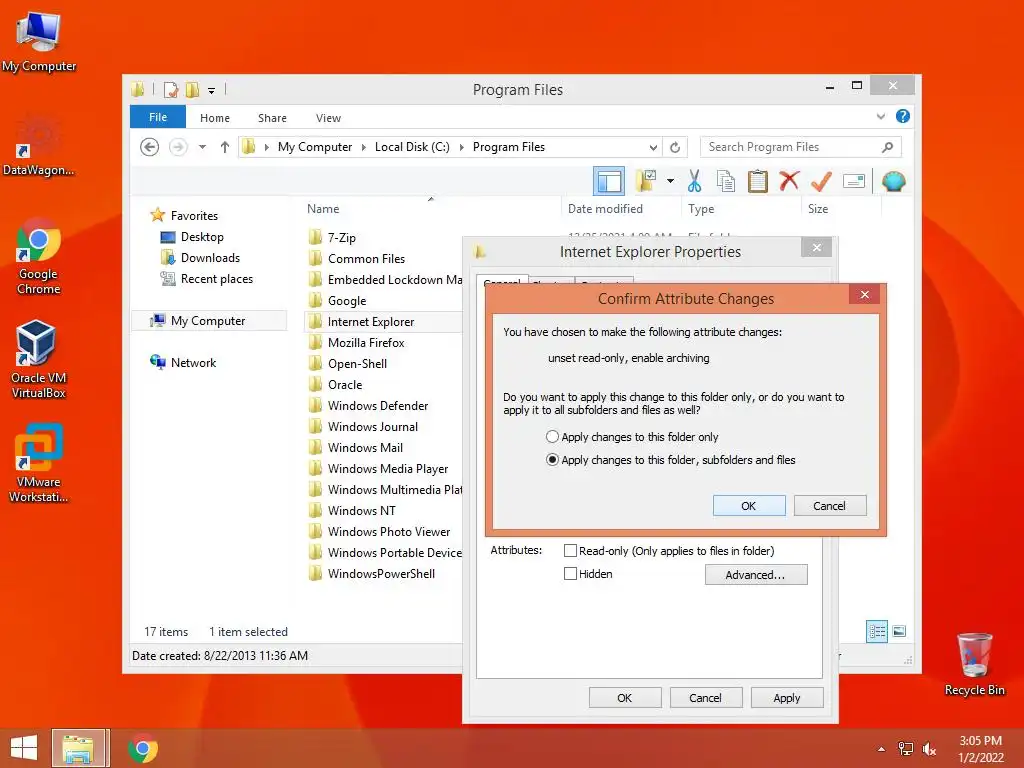Select Oracle VM VirtualBox desktop icon
This screenshot has width=1024, height=768.
[x=38, y=359]
